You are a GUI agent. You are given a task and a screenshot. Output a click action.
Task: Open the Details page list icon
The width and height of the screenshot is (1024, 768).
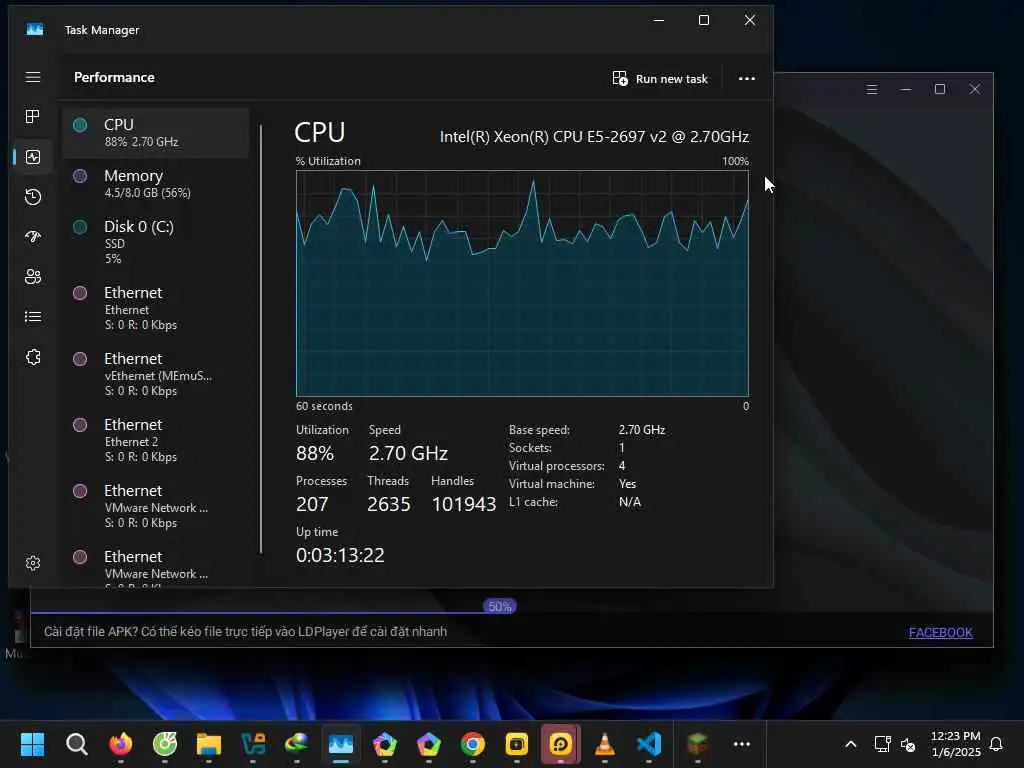33,317
